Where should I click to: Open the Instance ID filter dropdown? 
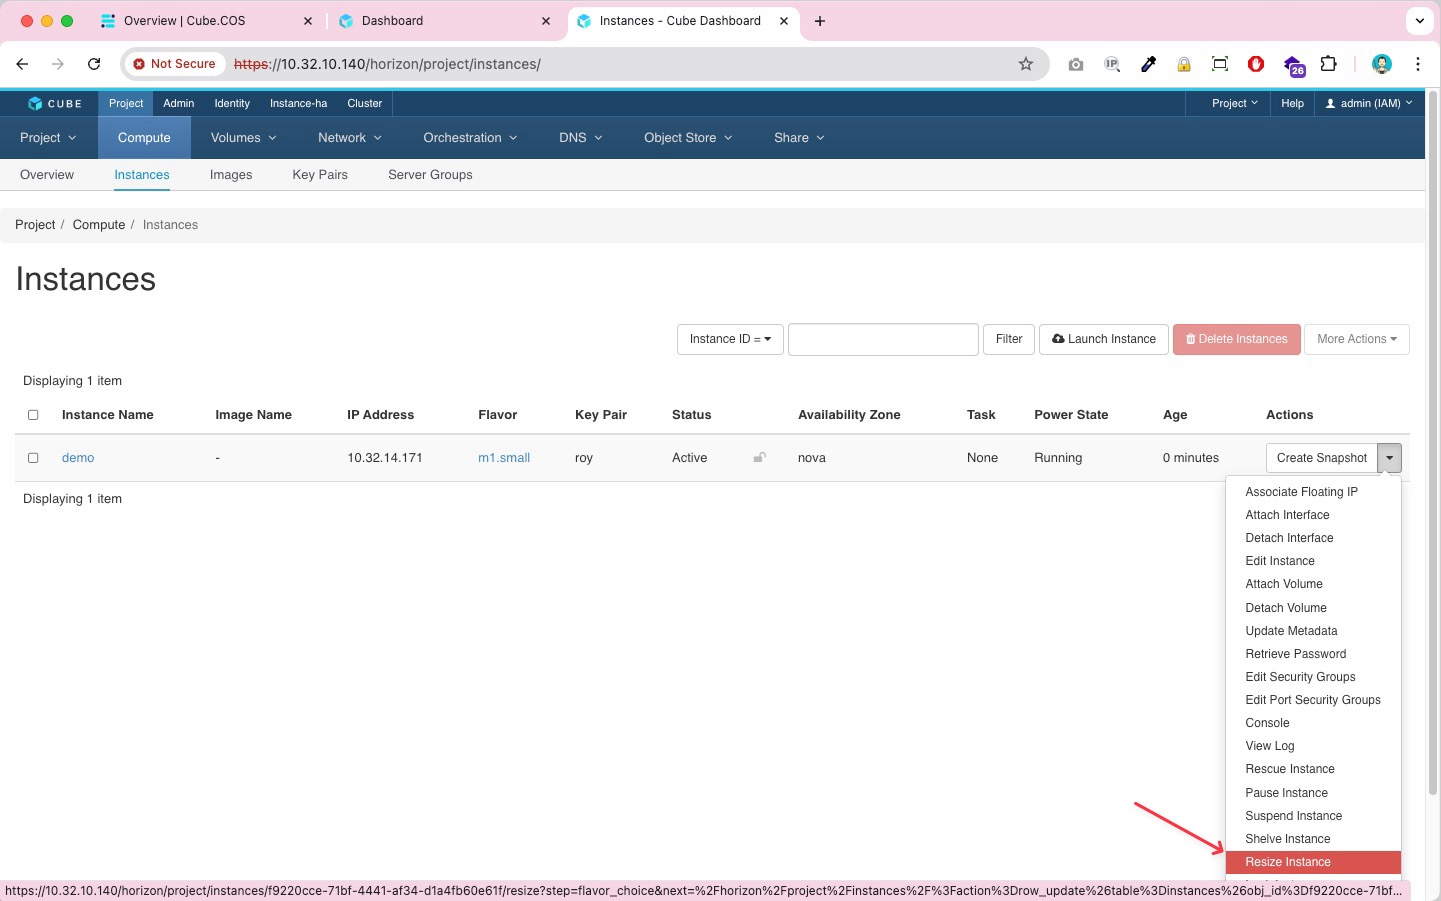point(730,339)
